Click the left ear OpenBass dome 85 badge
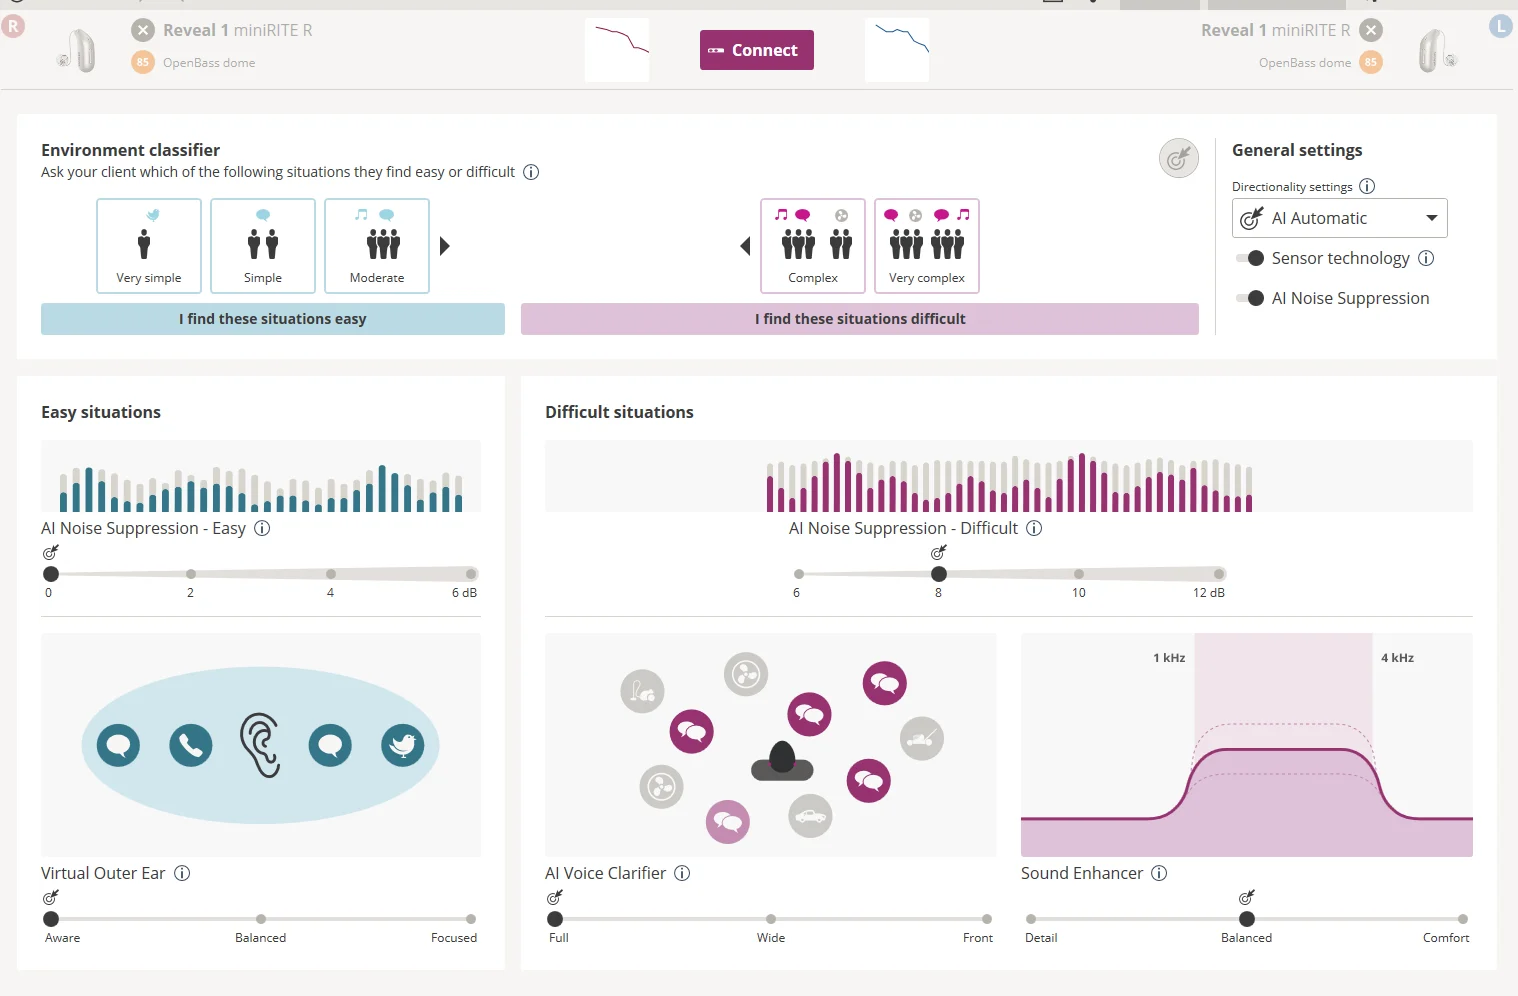The height and width of the screenshot is (996, 1518). tap(1371, 62)
